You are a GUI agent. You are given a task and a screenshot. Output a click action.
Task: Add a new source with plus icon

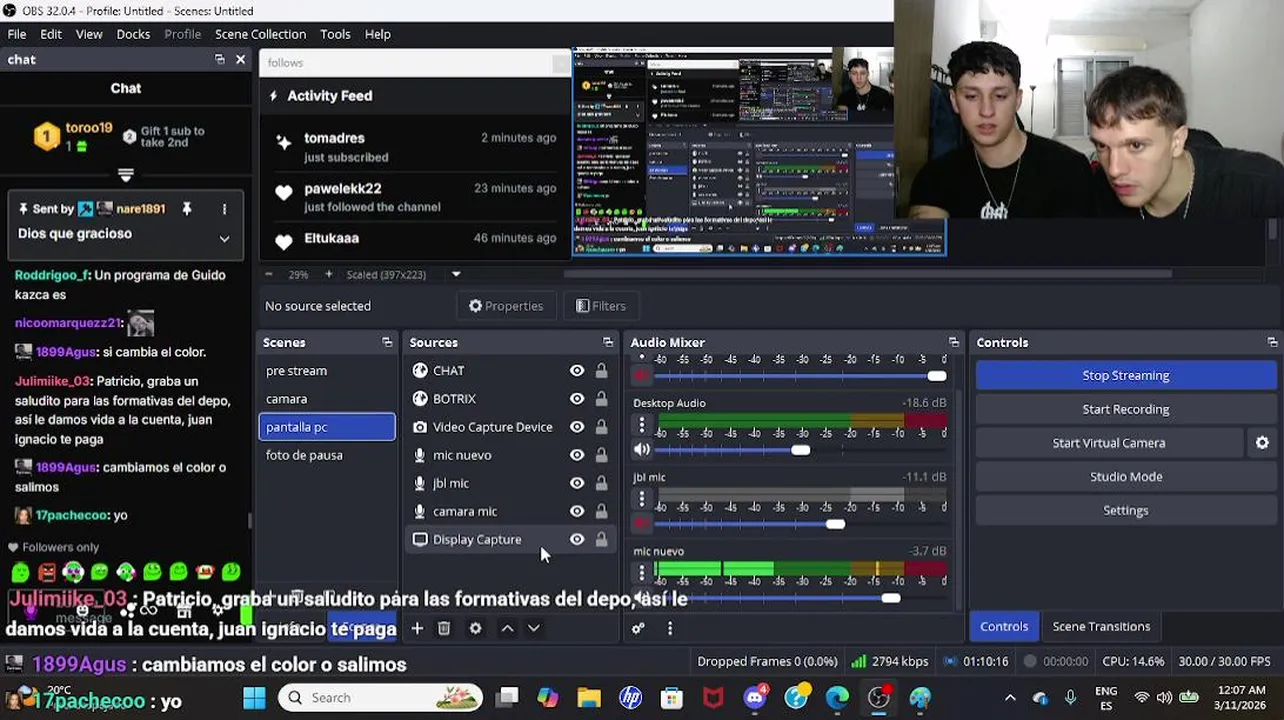[417, 628]
